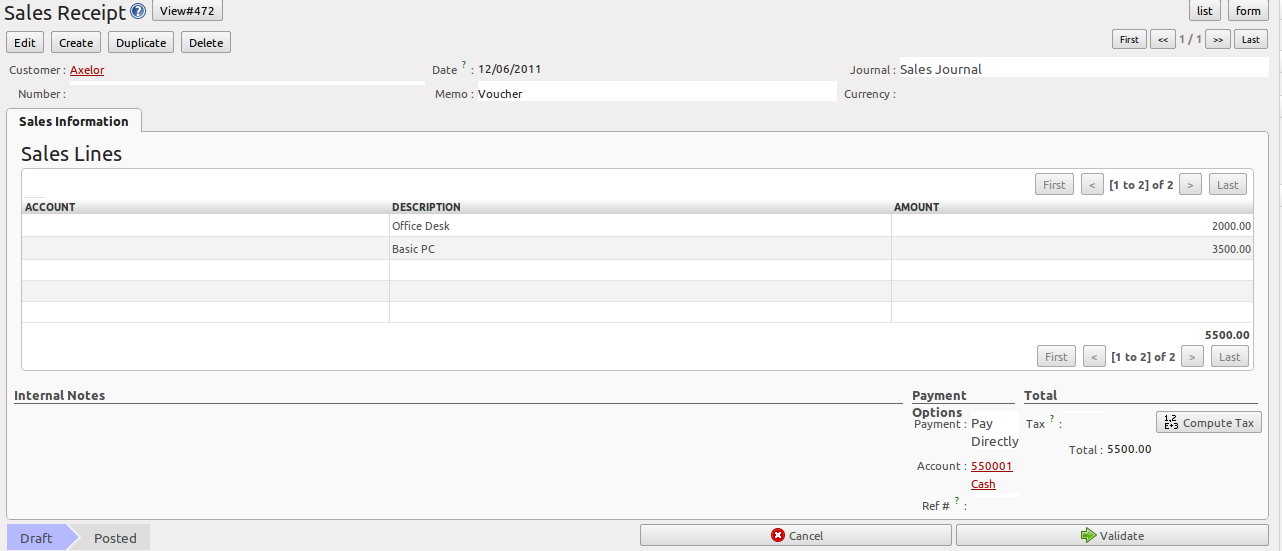Click the < pager button above the table
1282x551 pixels.
tap(1093, 185)
